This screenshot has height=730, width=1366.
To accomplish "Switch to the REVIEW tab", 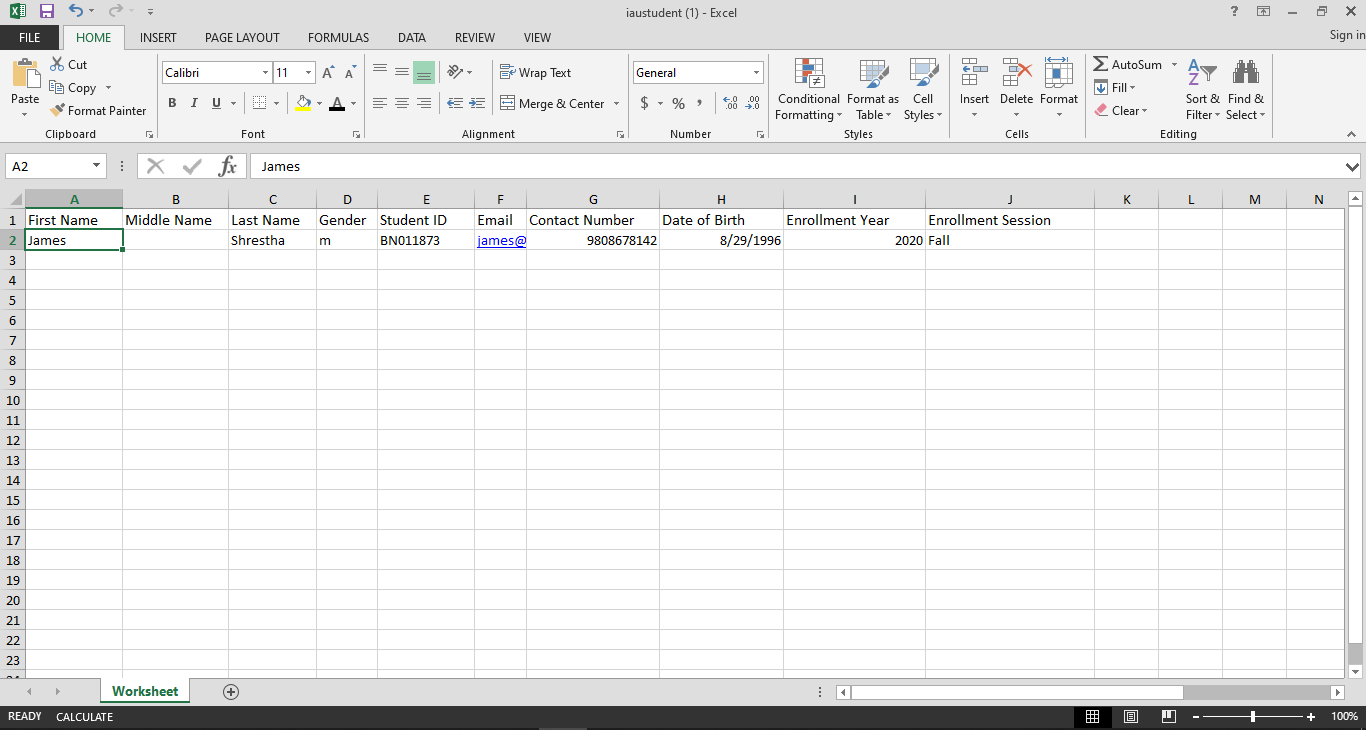I will click(475, 38).
